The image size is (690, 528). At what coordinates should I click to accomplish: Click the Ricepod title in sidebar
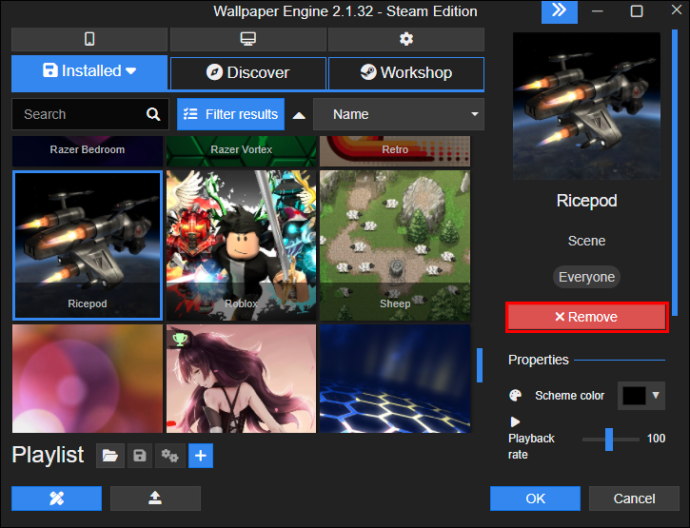587,201
